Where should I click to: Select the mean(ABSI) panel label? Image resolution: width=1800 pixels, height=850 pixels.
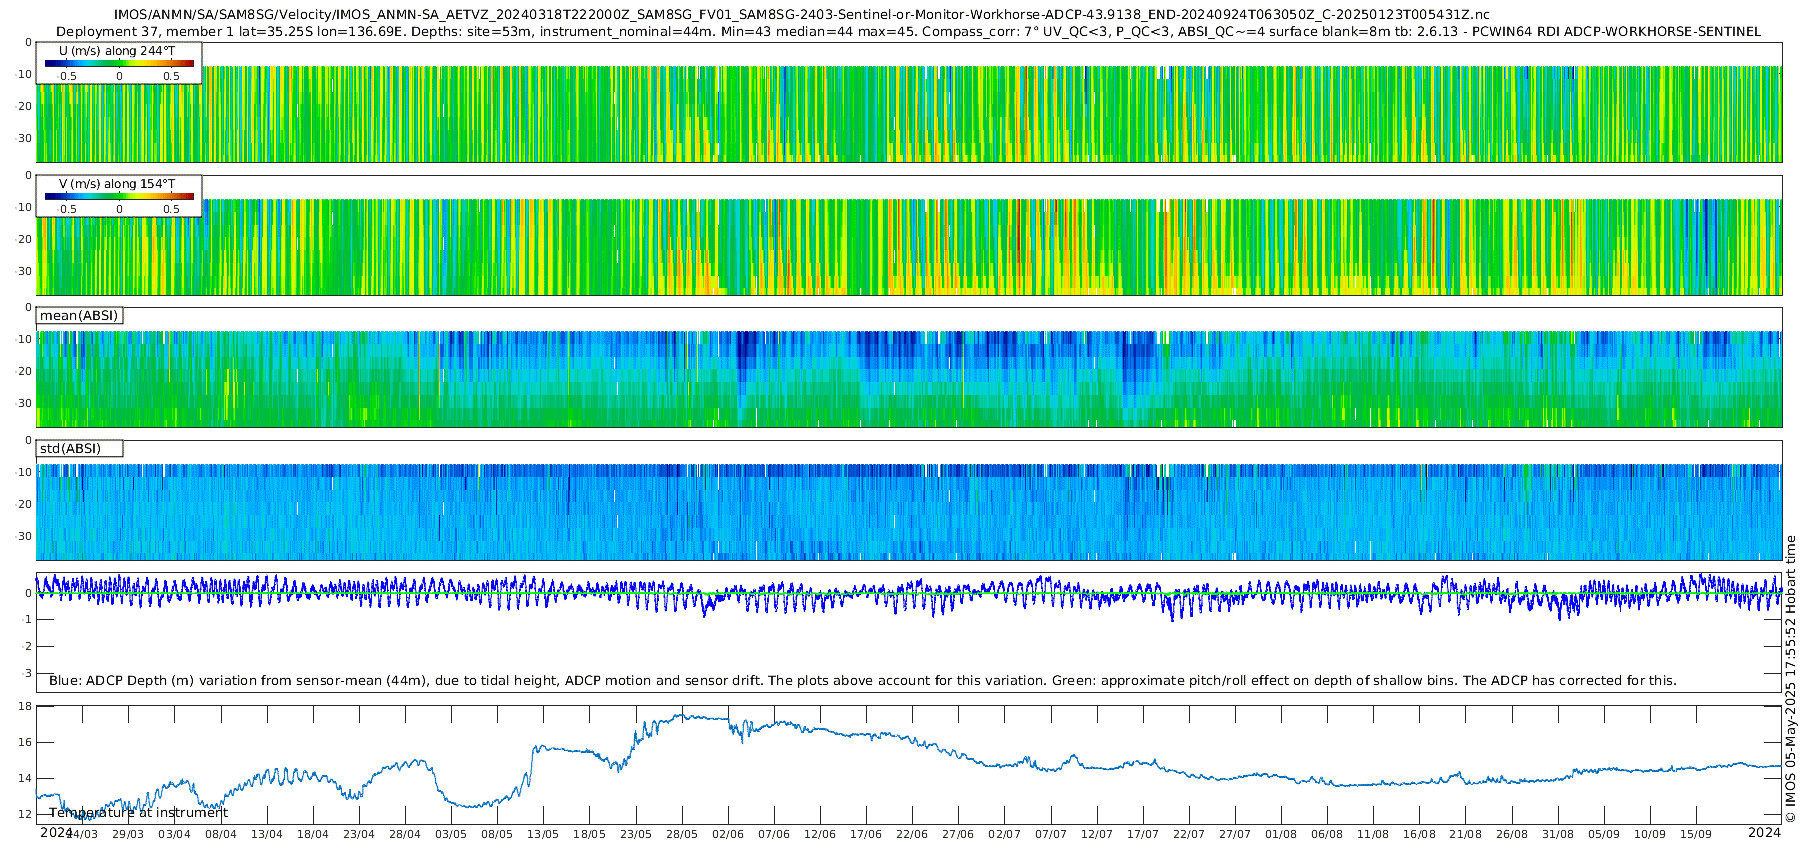(x=79, y=316)
